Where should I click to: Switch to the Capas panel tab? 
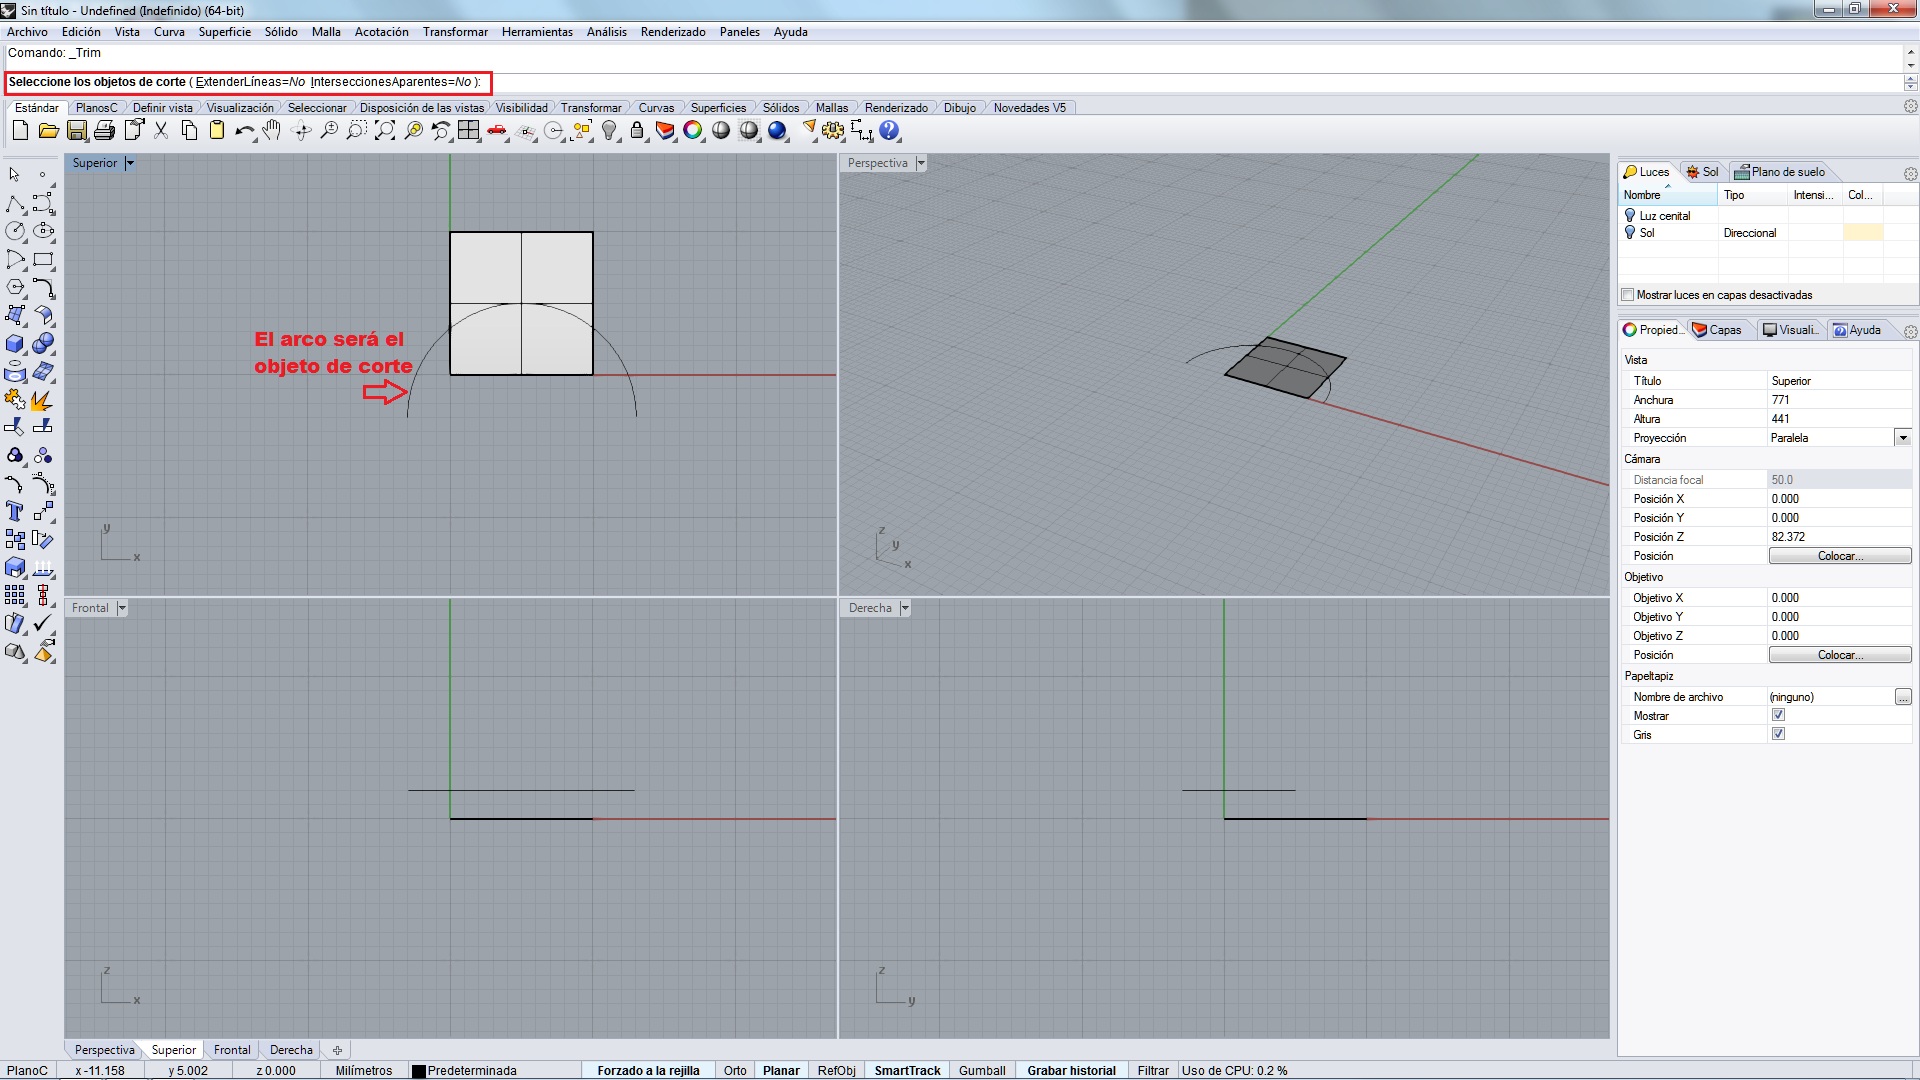click(1717, 330)
